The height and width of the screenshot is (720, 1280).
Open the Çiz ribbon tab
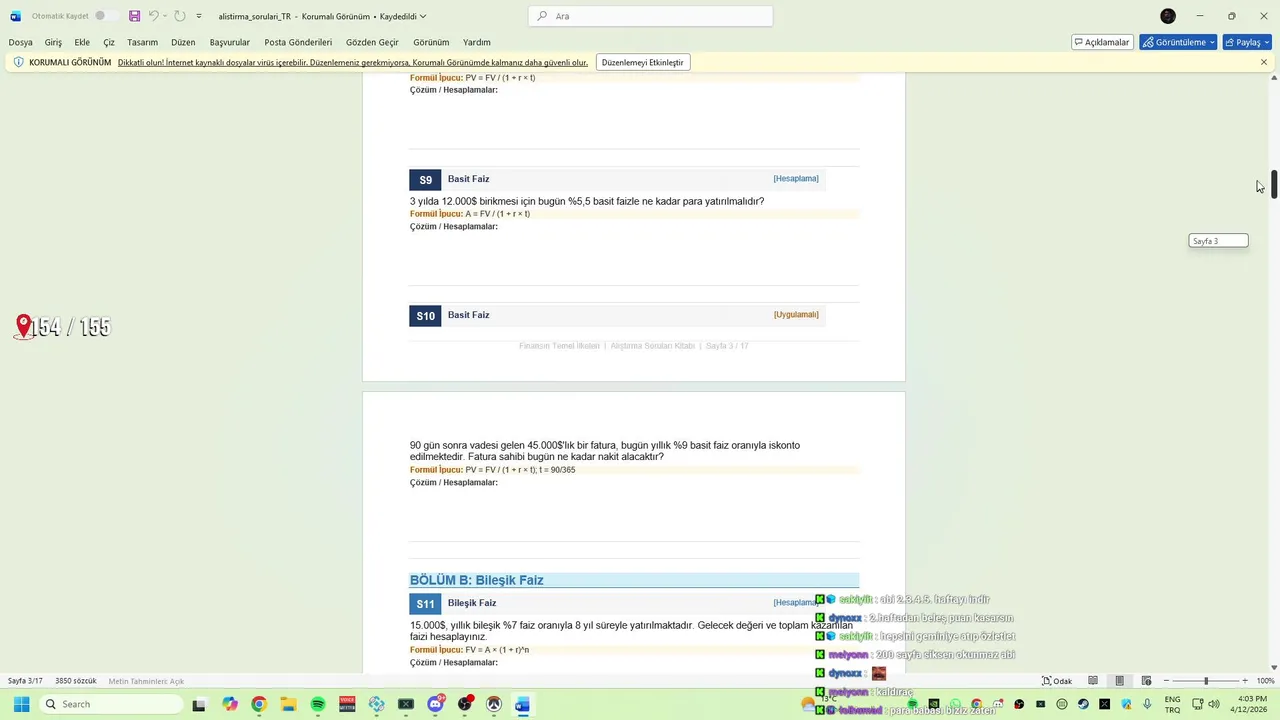pos(109,42)
